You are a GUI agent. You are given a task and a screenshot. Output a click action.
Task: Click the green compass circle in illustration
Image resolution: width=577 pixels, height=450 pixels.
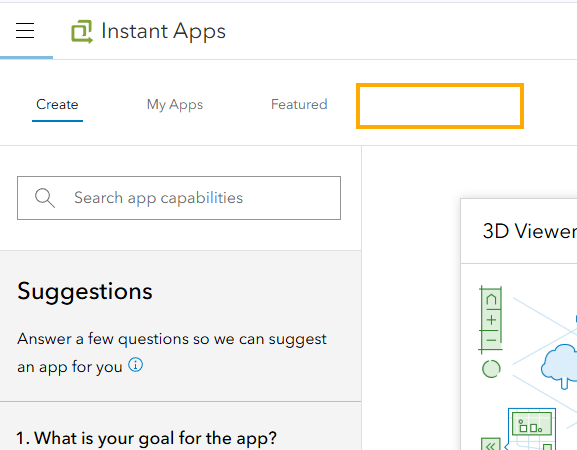pos(491,369)
